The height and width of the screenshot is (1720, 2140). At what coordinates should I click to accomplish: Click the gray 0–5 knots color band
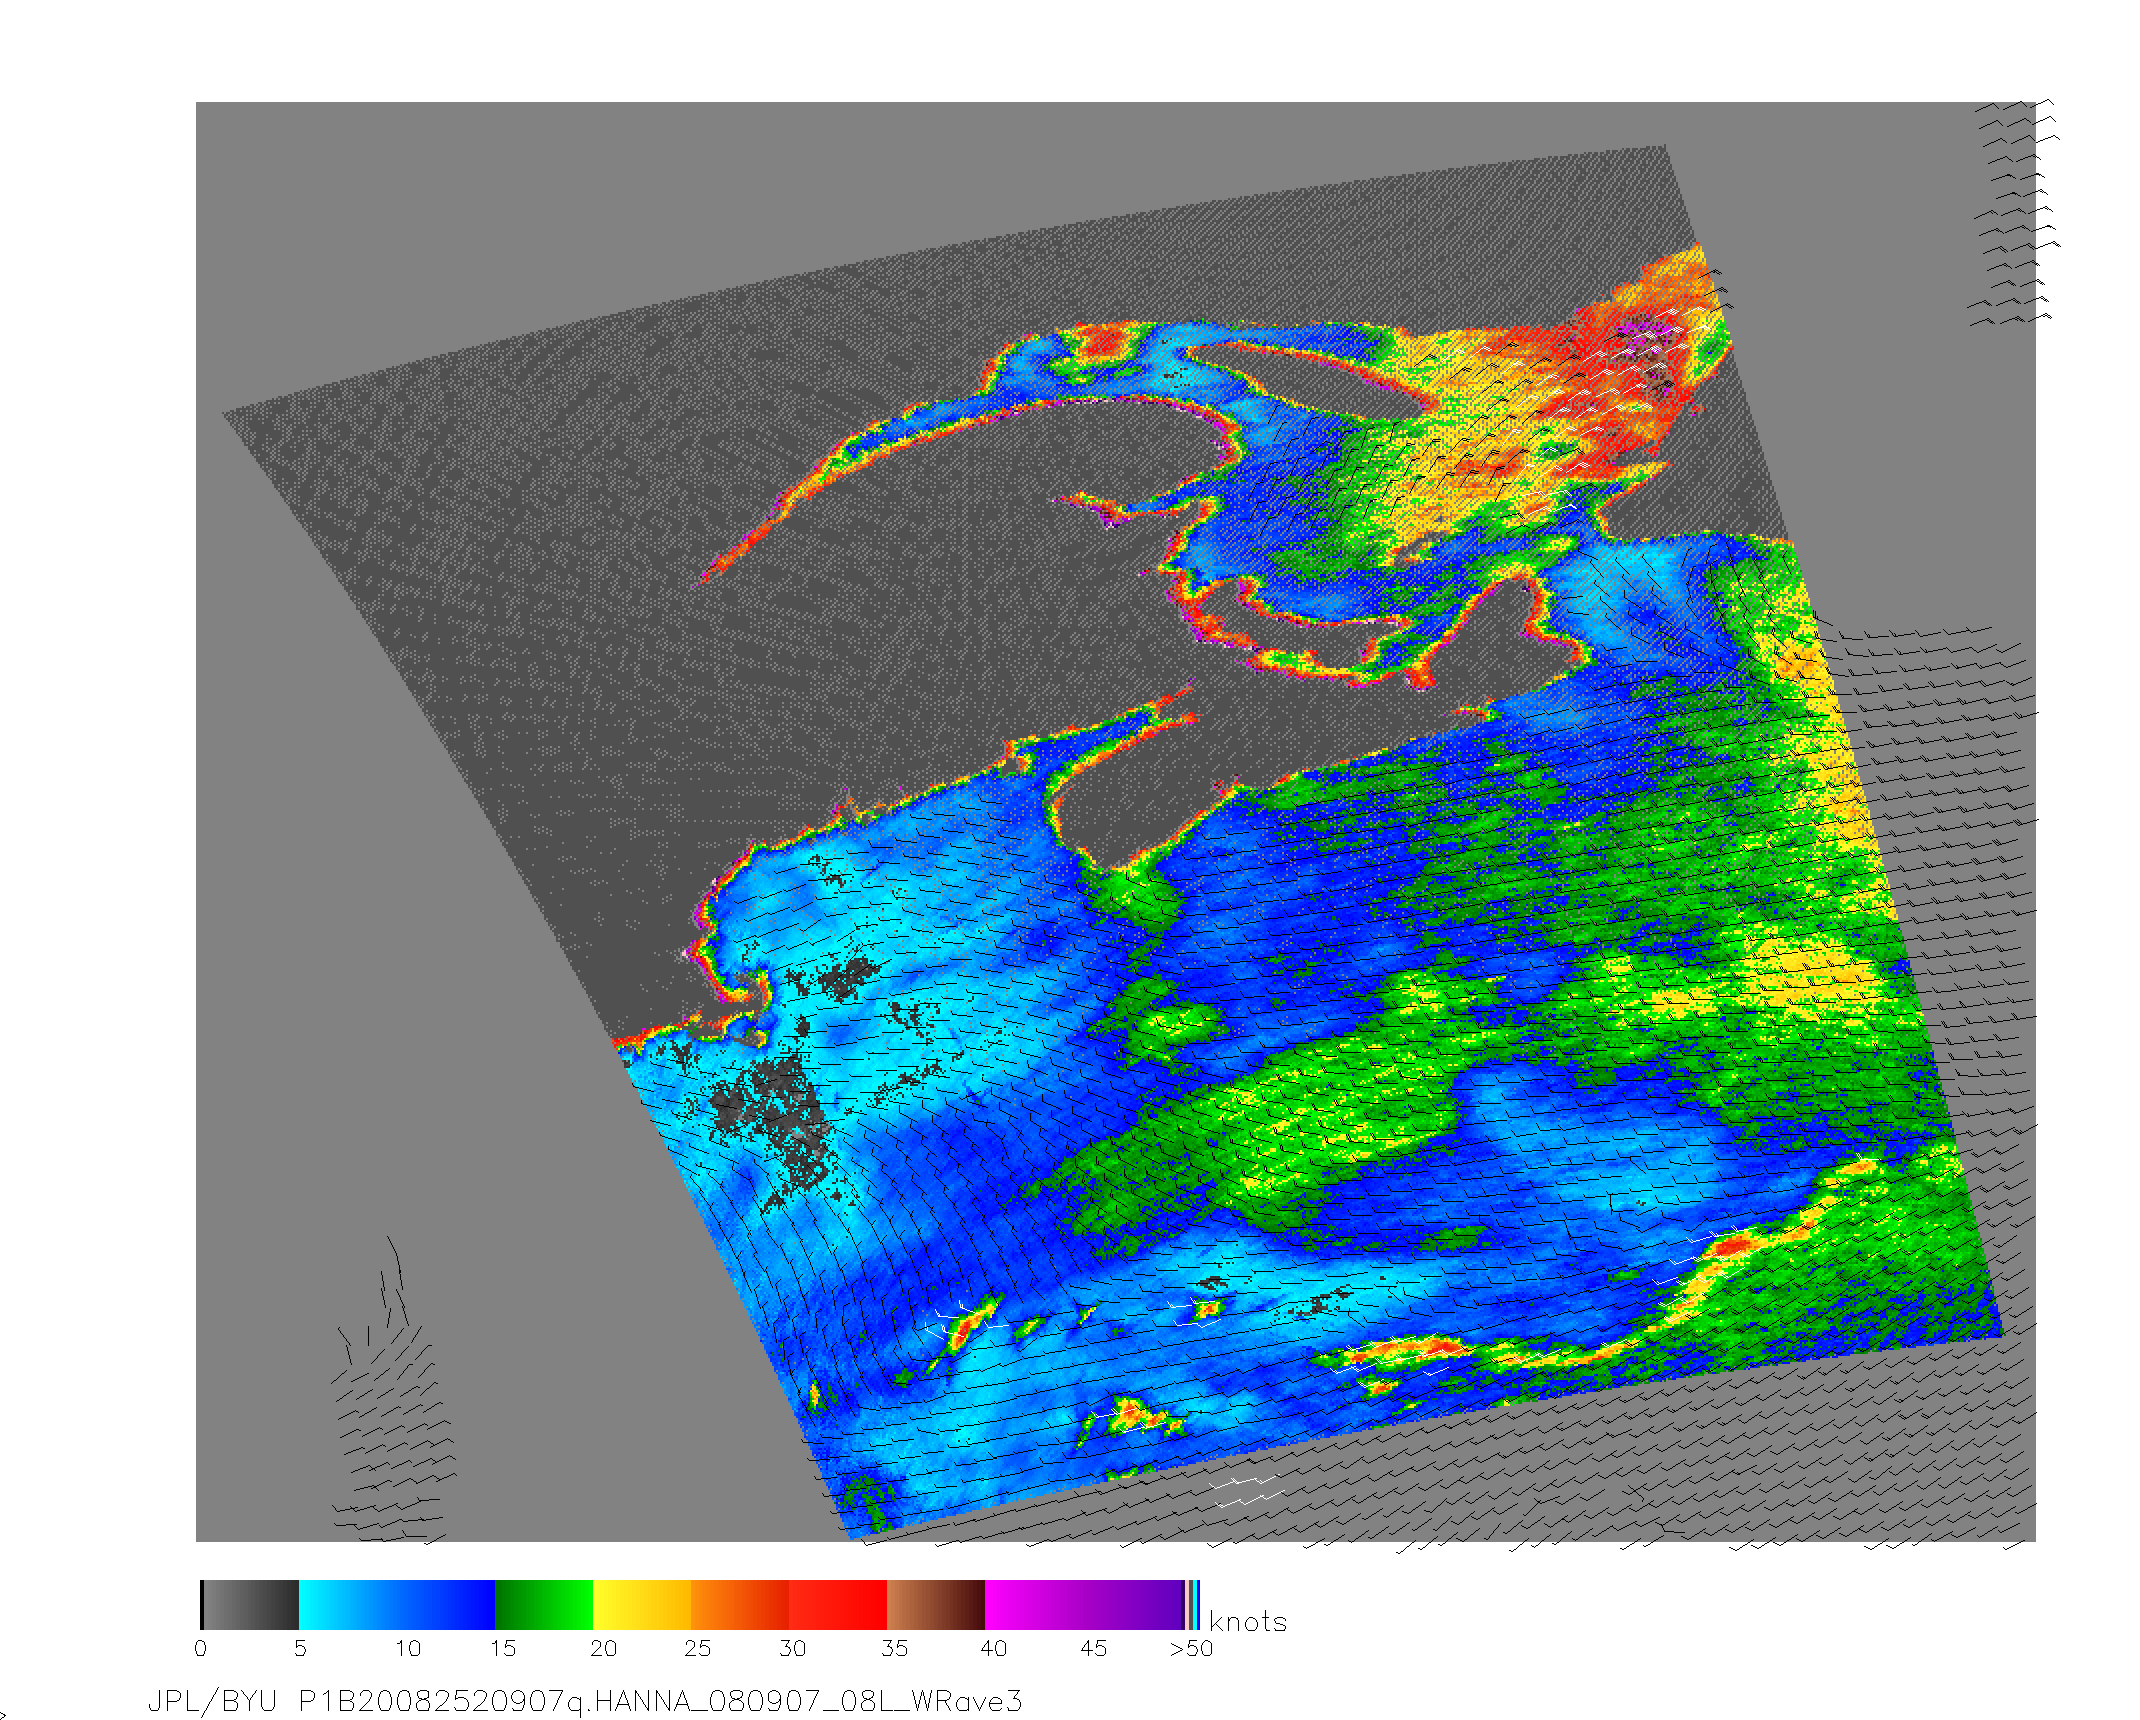250,1605
